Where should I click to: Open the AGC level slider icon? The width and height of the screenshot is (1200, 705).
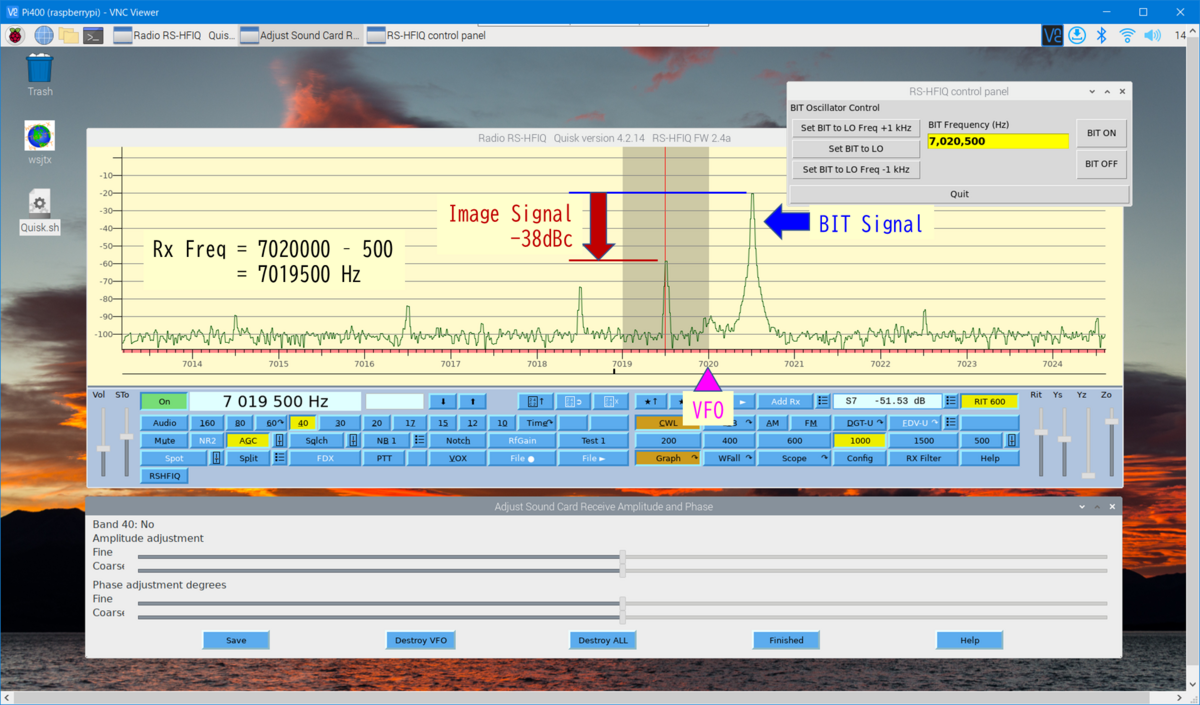(280, 440)
